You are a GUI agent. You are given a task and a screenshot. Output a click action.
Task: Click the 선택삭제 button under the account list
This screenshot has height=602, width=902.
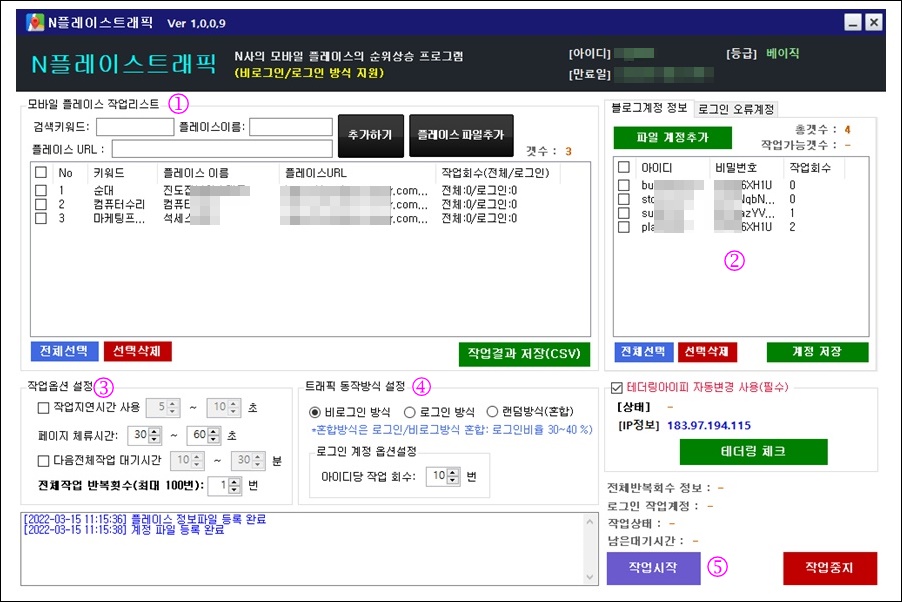(x=707, y=352)
